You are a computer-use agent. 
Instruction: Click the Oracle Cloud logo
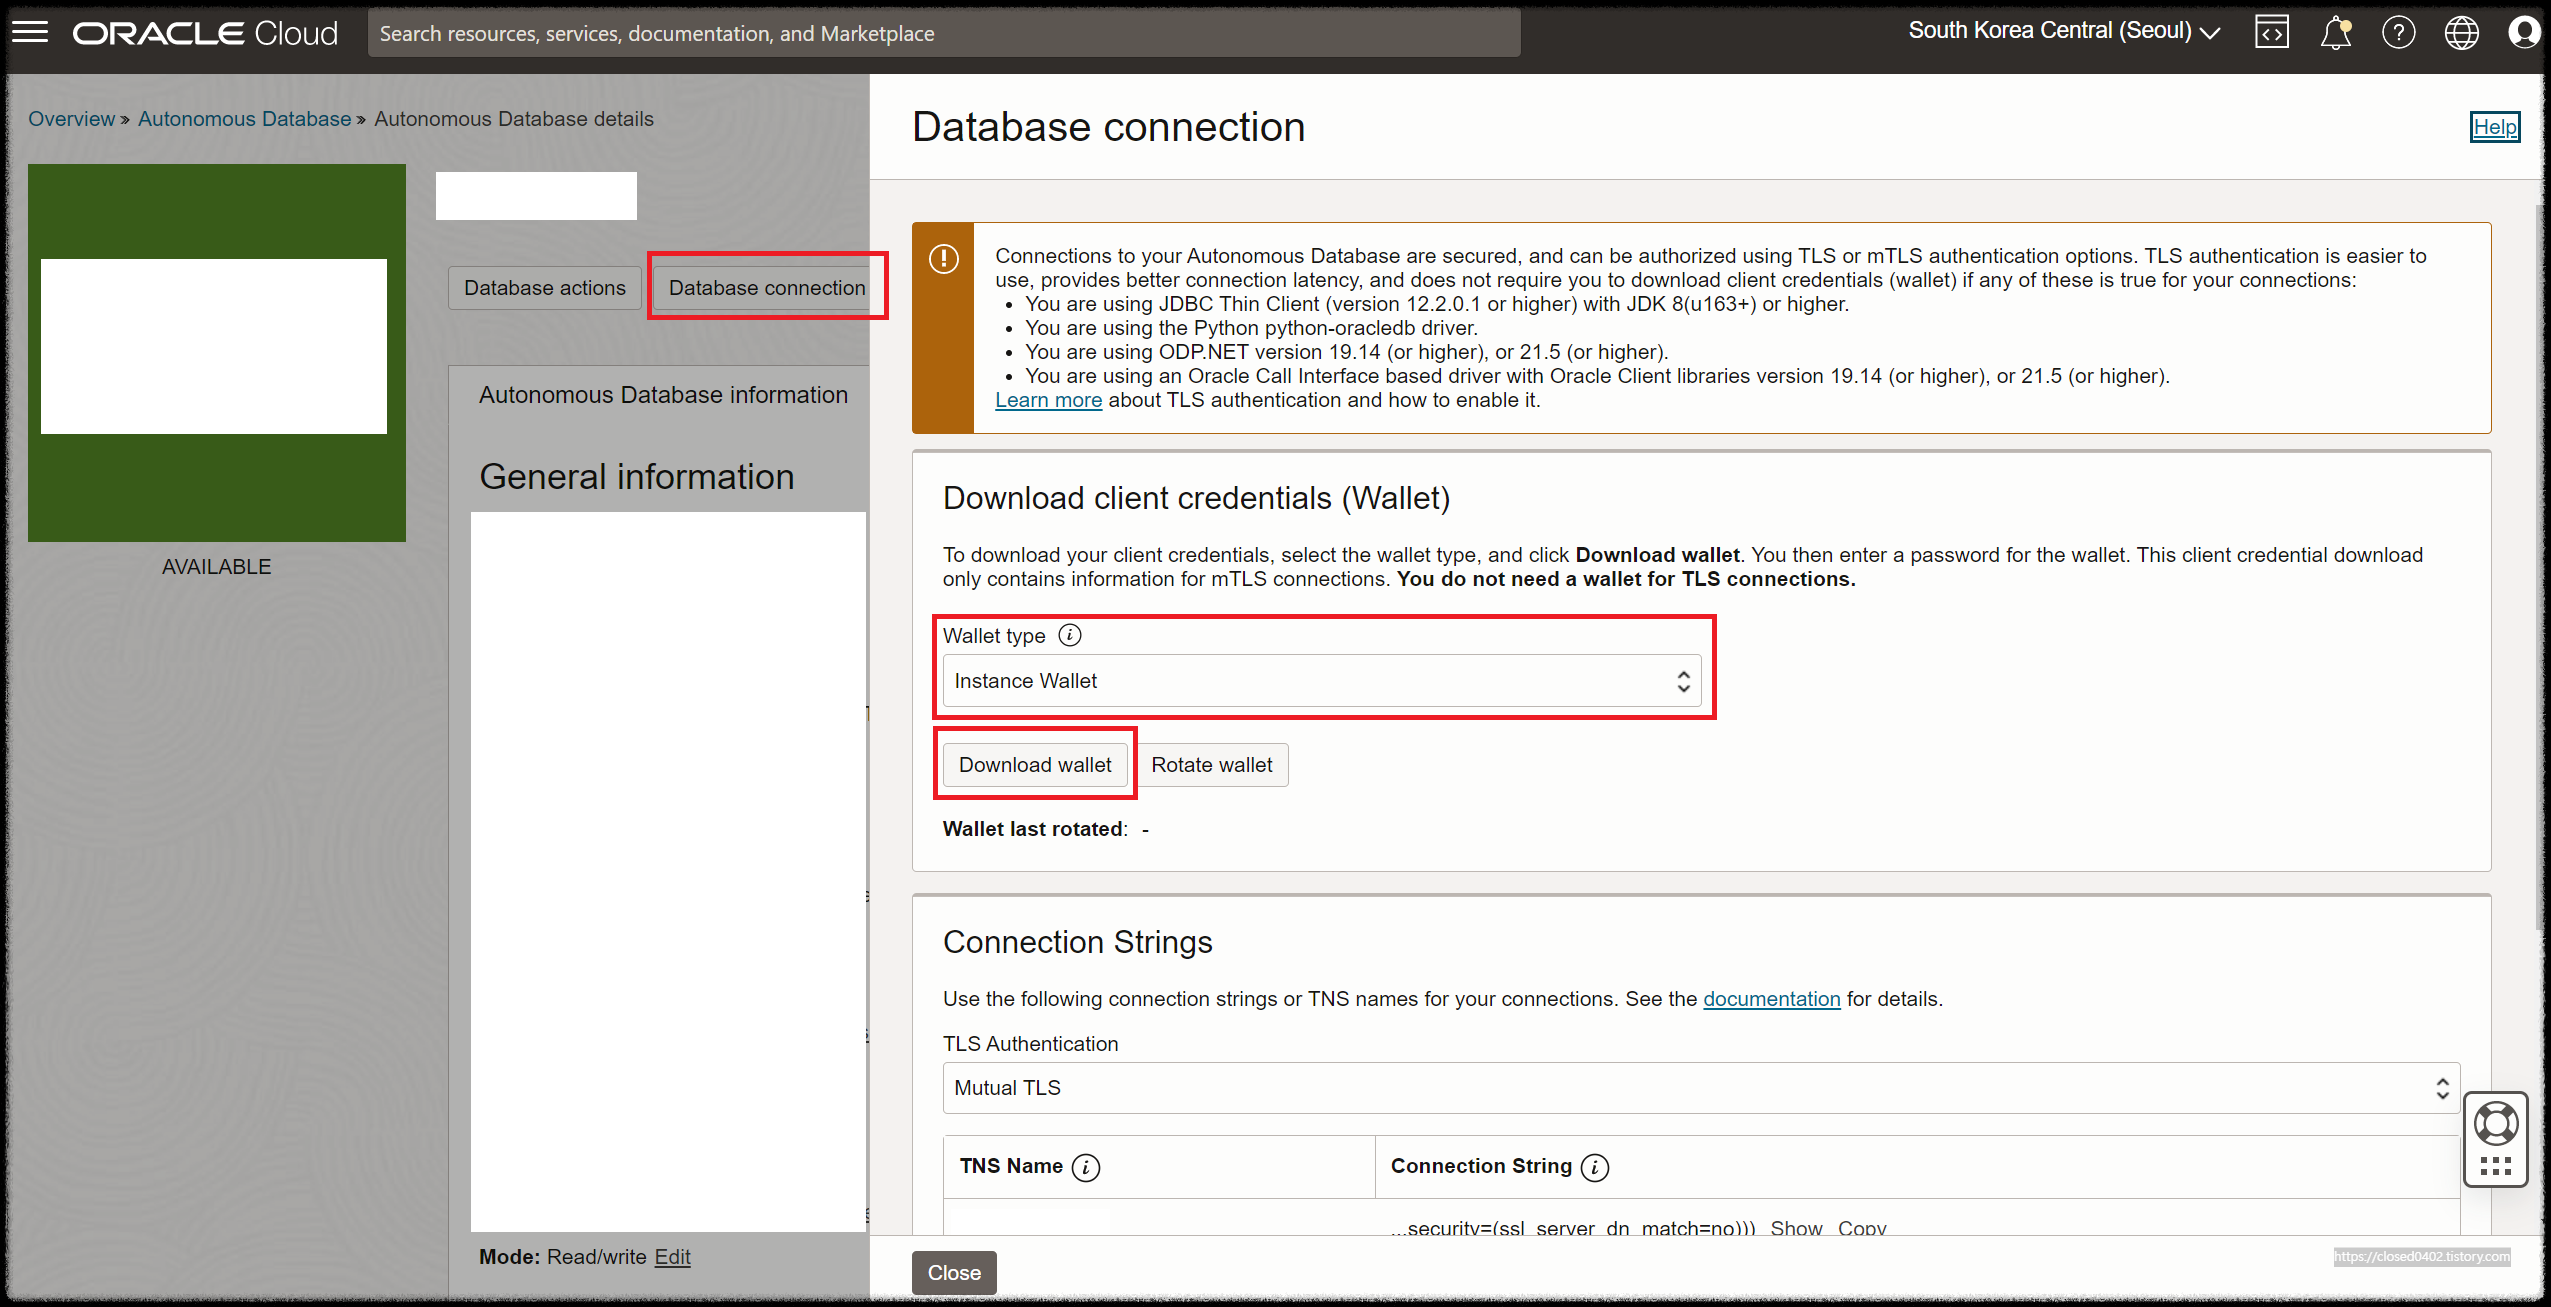coord(206,33)
